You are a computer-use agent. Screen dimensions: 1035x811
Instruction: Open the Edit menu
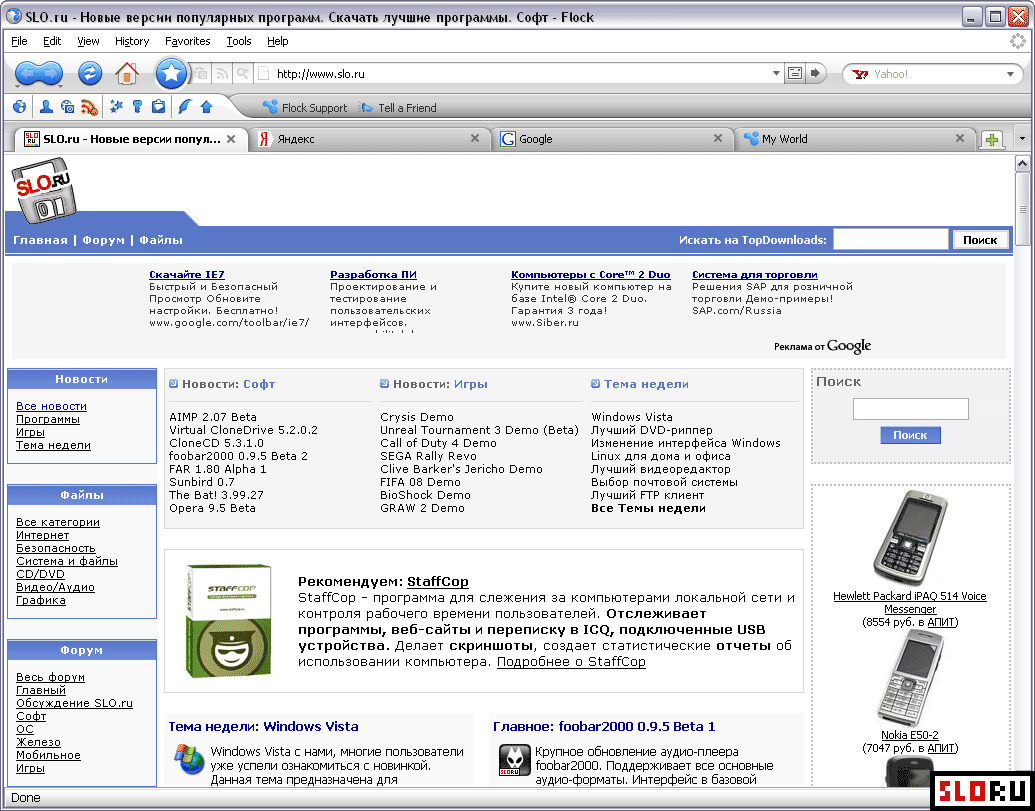[x=52, y=41]
